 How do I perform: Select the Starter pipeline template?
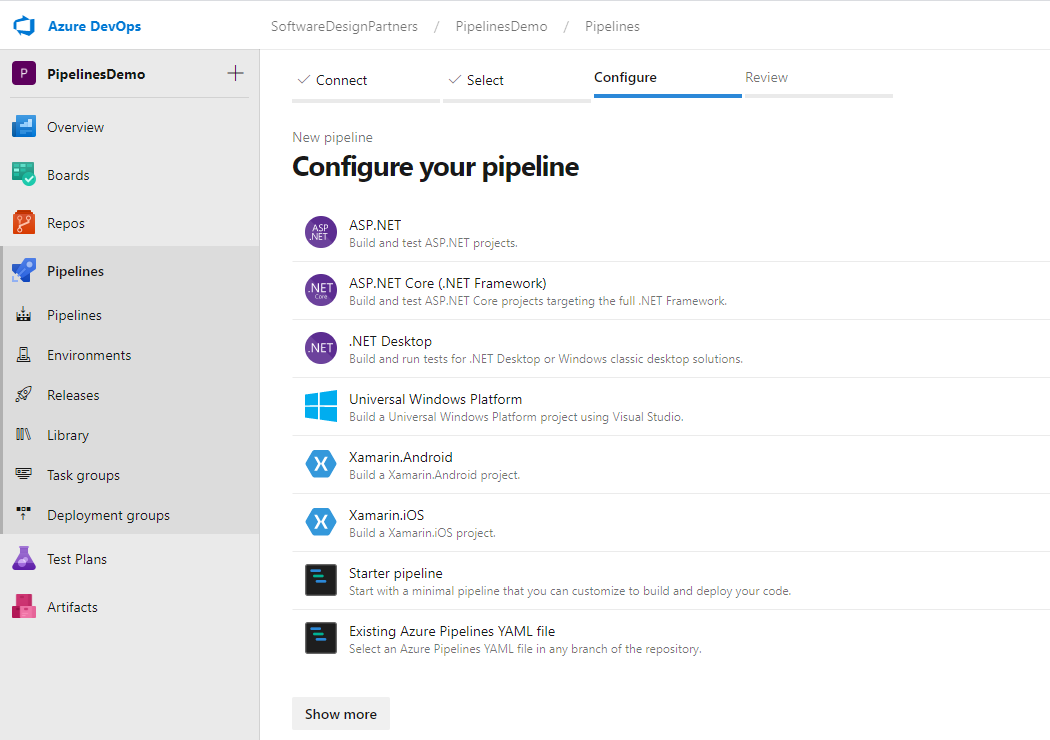395,572
